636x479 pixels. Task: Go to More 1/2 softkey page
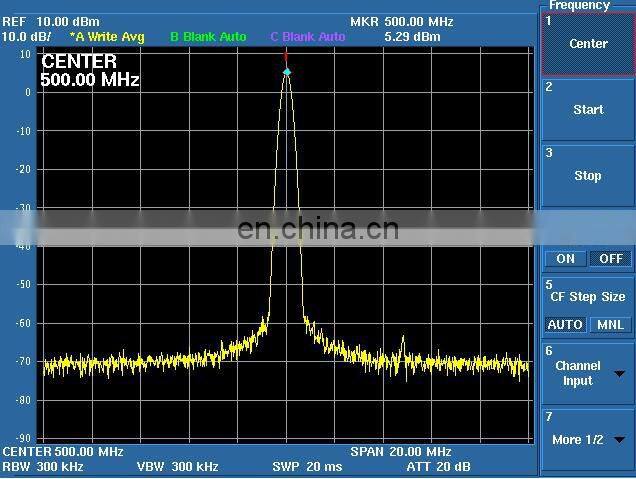[x=588, y=440]
